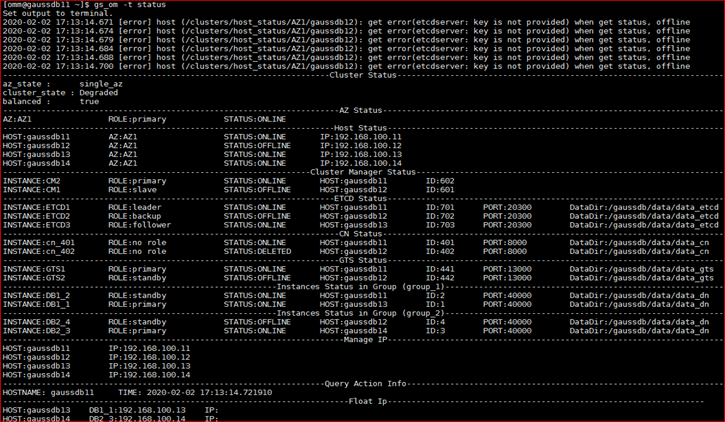Click 'ROLE:backup' for ETCD2
Viewport: 725px width, 422px height.
click(135, 216)
